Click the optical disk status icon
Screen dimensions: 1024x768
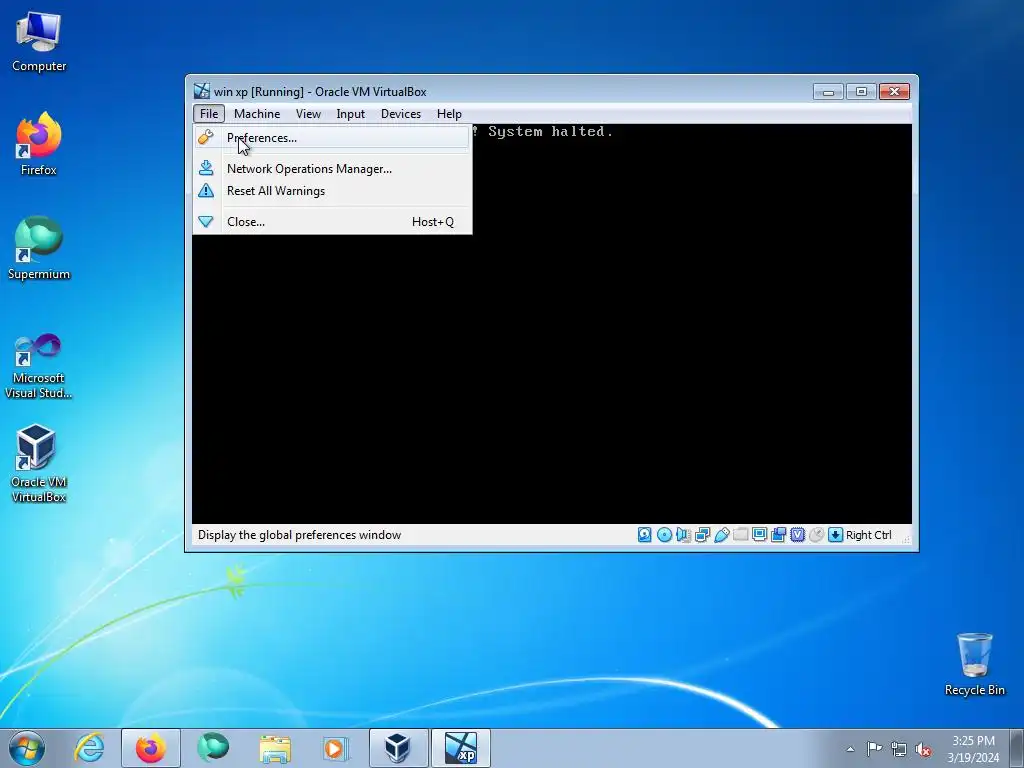pos(664,535)
